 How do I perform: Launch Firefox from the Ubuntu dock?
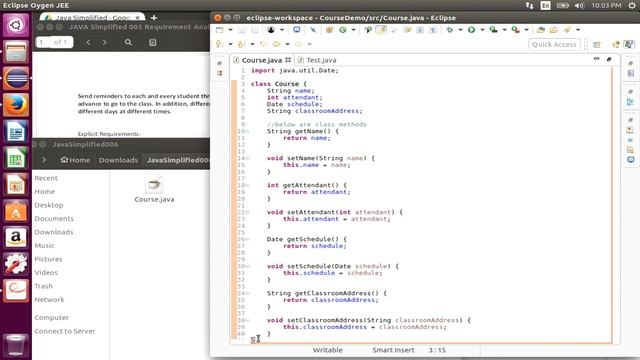click(x=16, y=105)
